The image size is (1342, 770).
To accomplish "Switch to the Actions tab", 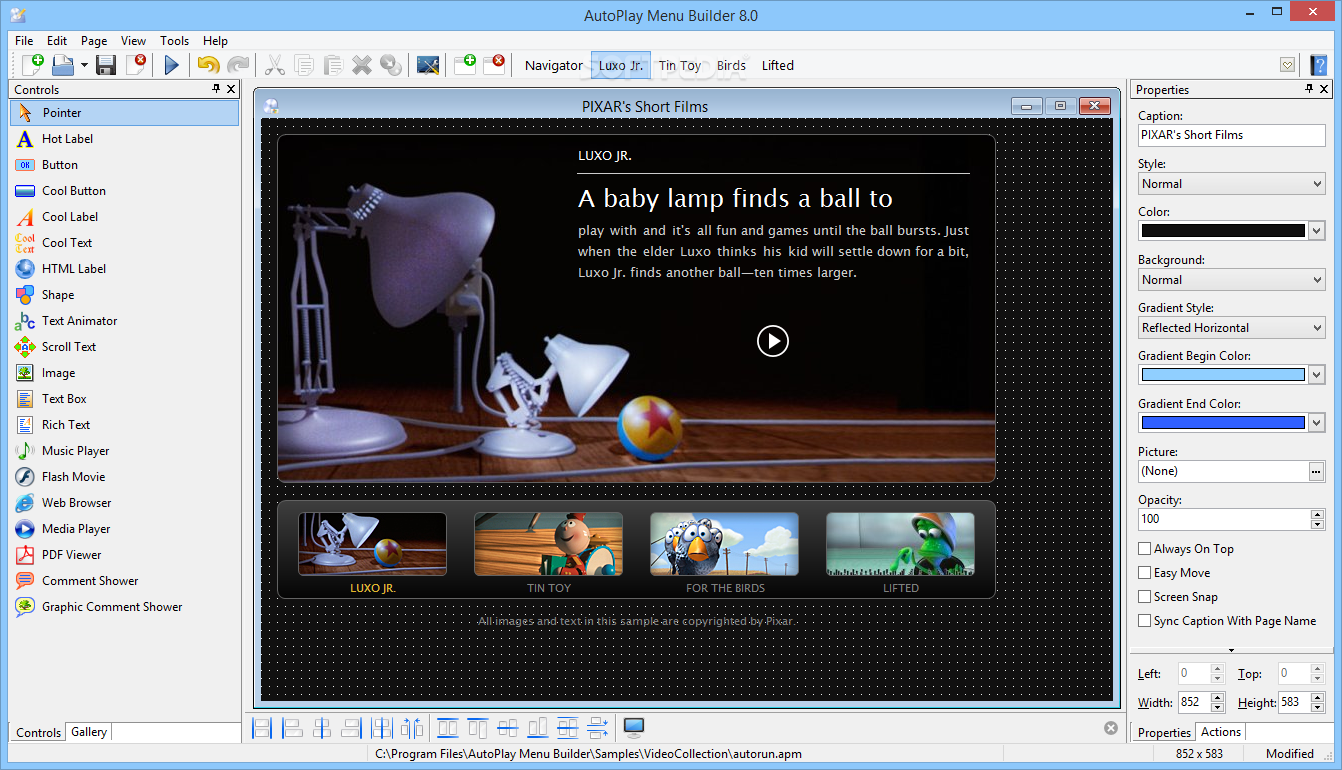I will pyautogui.click(x=1221, y=732).
